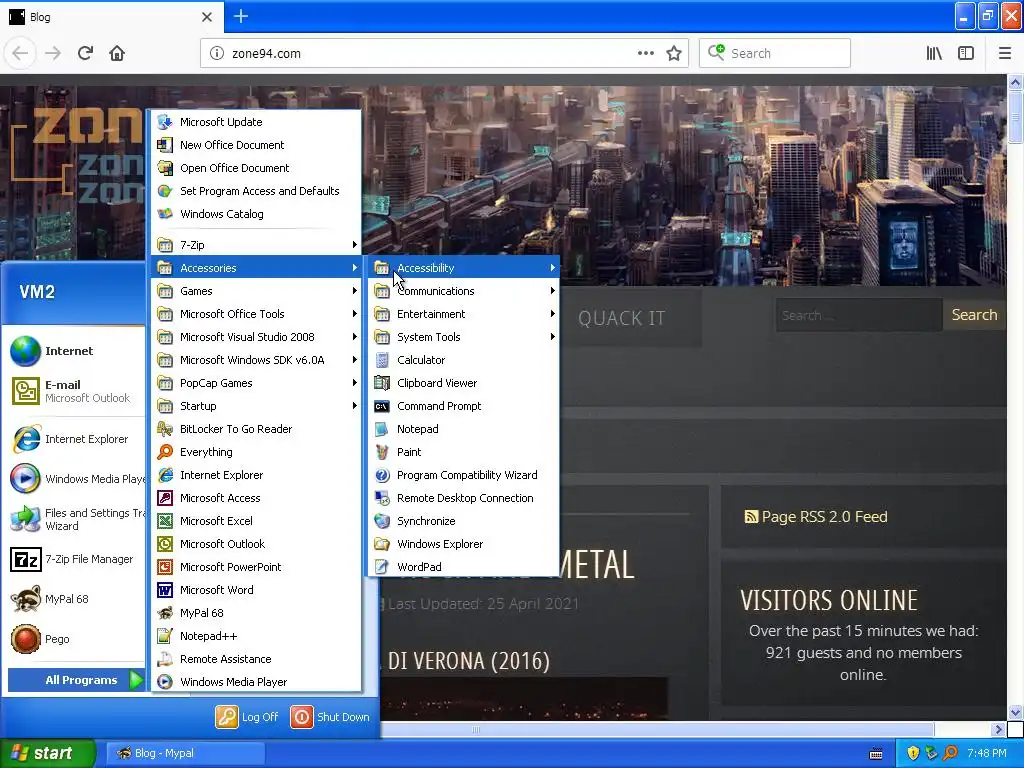Launch Microsoft Excel
The height and width of the screenshot is (768, 1024).
click(256, 520)
